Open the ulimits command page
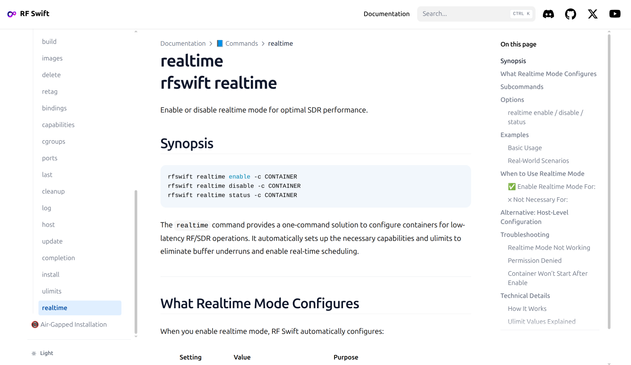Image resolution: width=631 pixels, height=365 pixels. click(52, 291)
